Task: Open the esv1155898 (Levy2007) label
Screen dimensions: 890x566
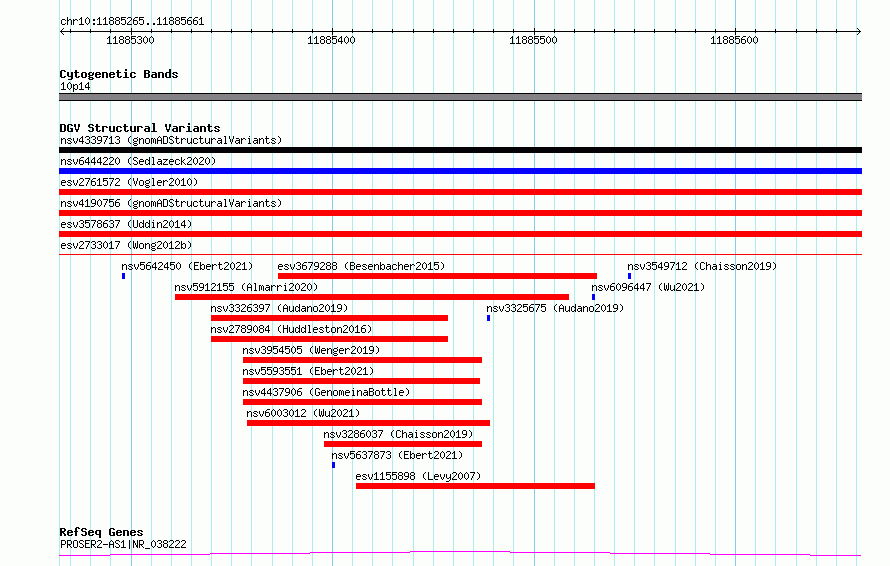Action: 418,476
